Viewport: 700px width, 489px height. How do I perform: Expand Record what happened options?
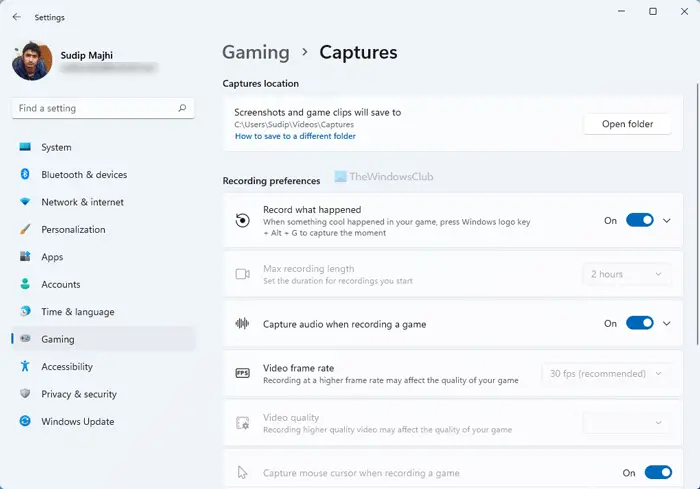pyautogui.click(x=667, y=221)
